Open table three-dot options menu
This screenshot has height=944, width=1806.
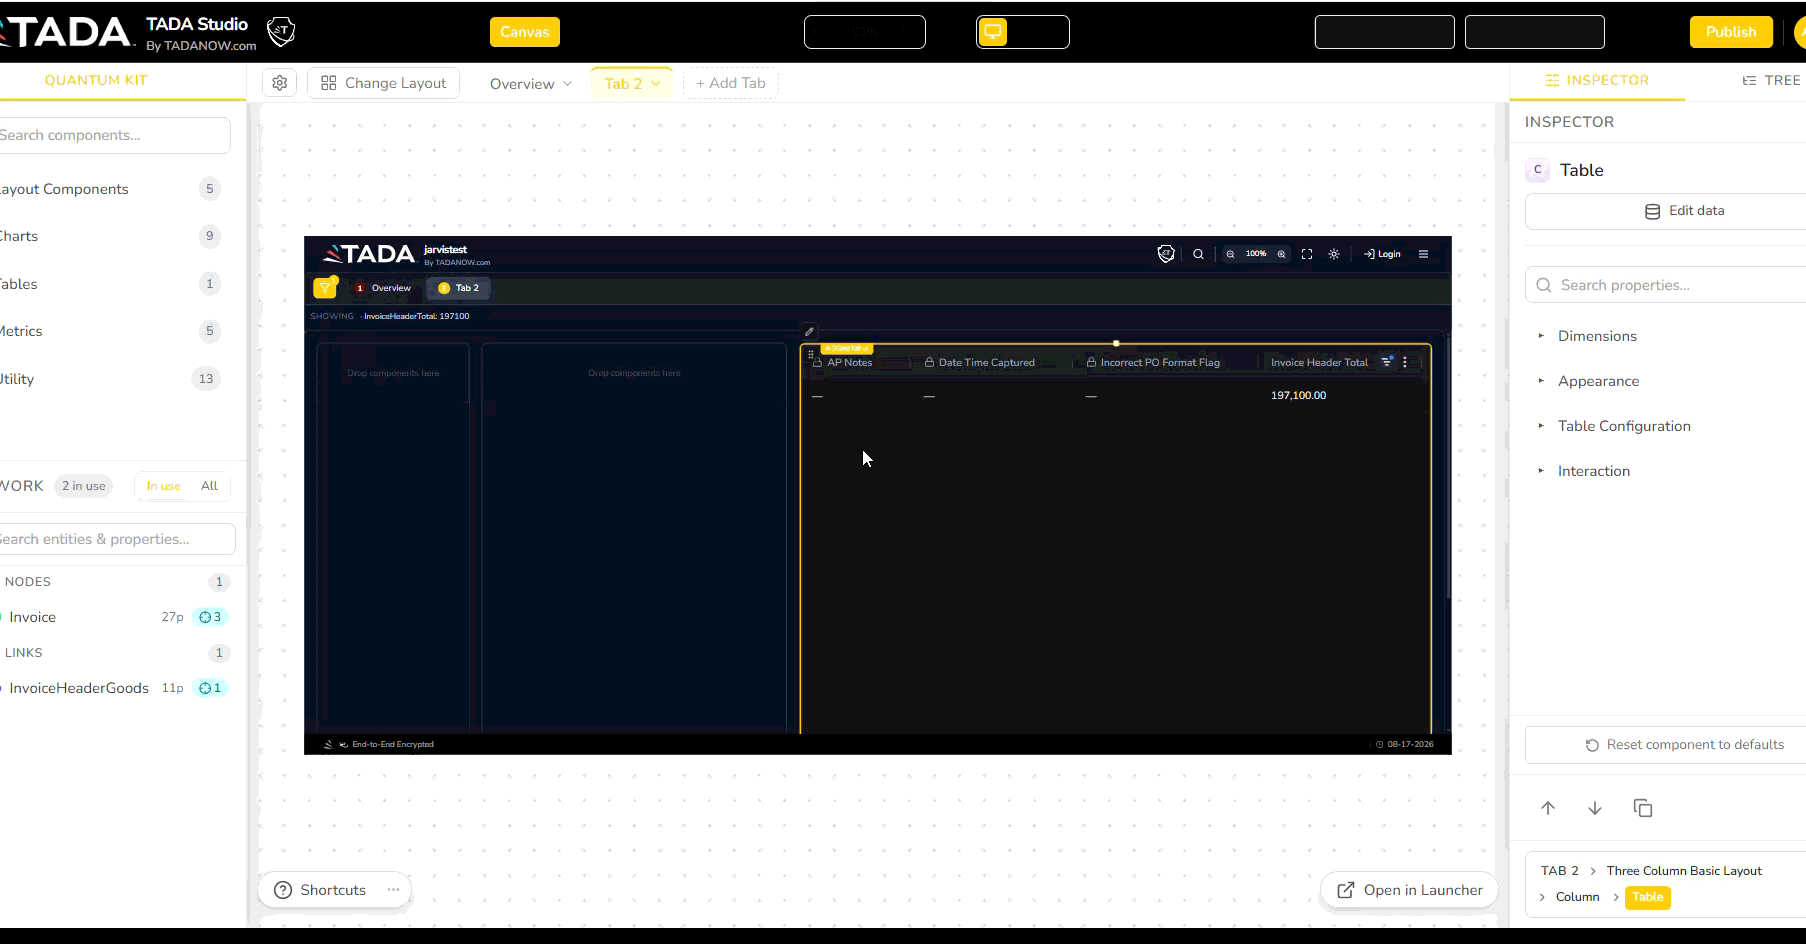(1405, 362)
